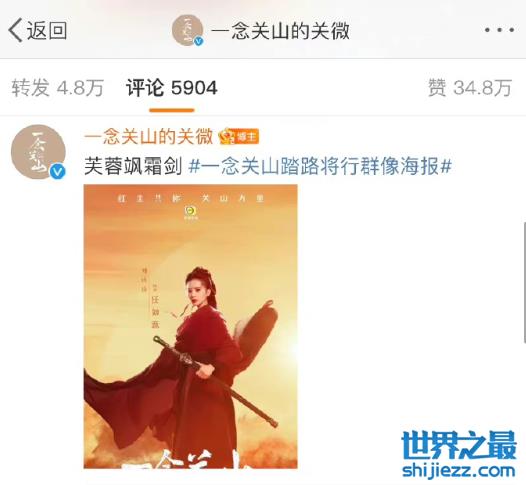Tap the orange 博主 blogger badge
526x485 pixels.
(239, 137)
